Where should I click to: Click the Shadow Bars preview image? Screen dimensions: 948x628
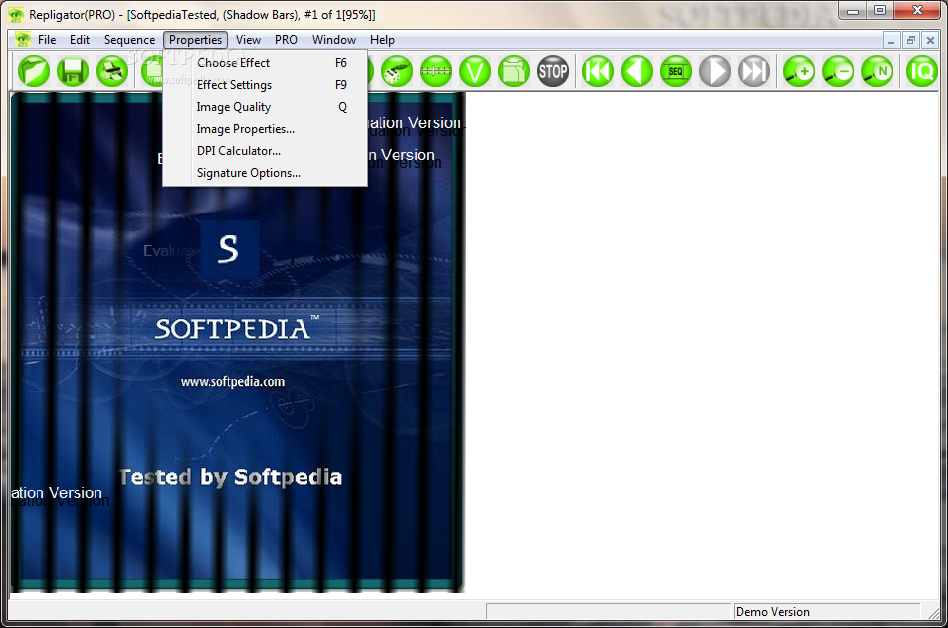coord(237,342)
